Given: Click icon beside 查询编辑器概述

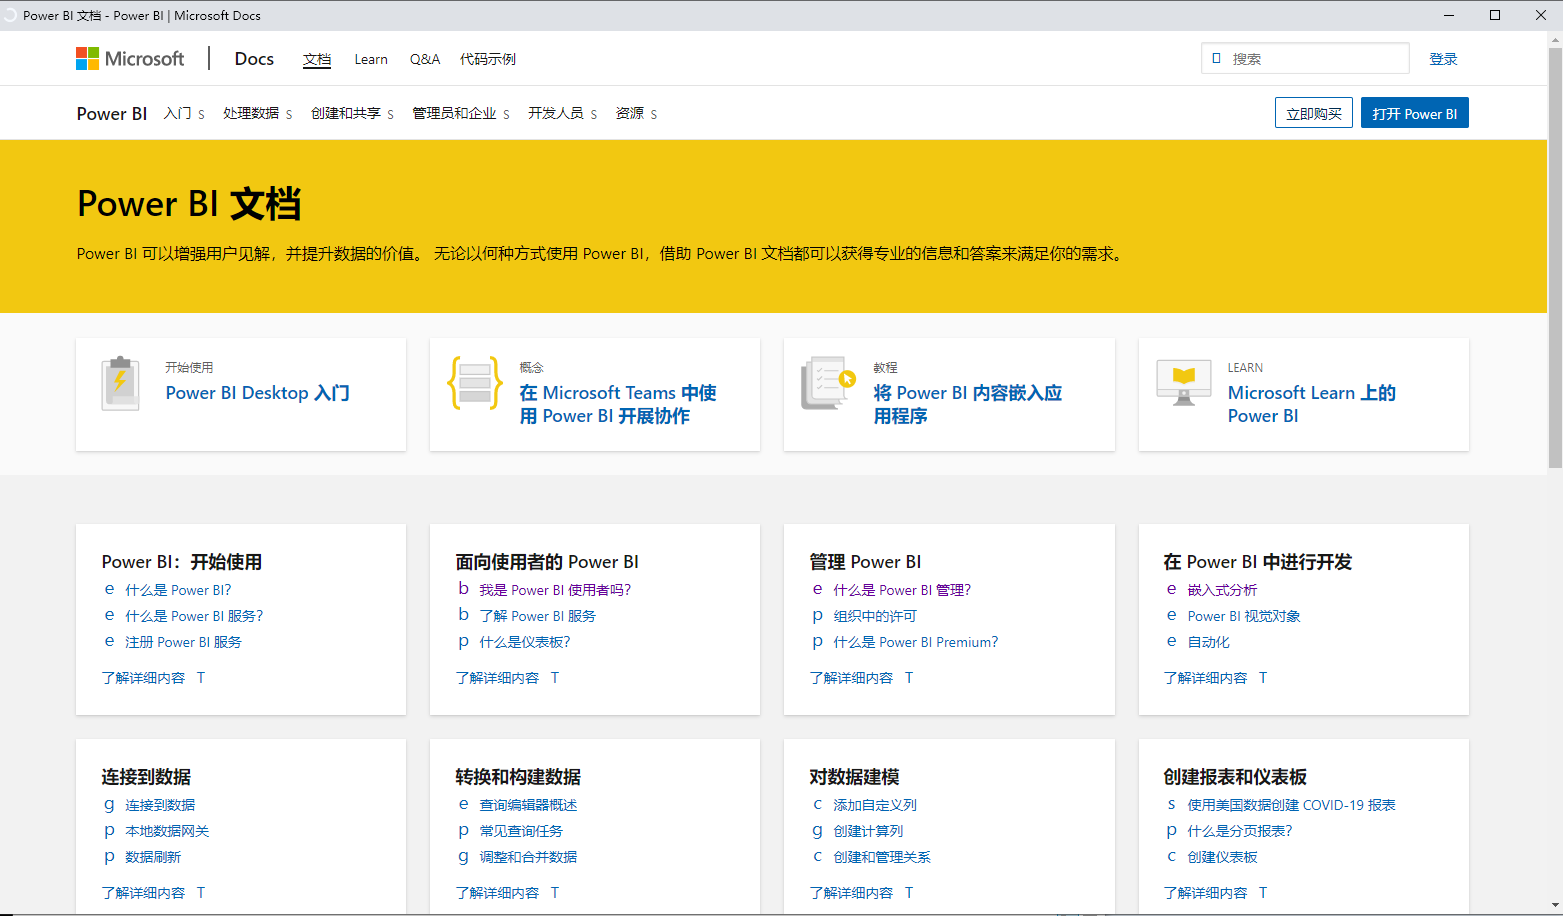Looking at the screenshot, I should point(464,805).
